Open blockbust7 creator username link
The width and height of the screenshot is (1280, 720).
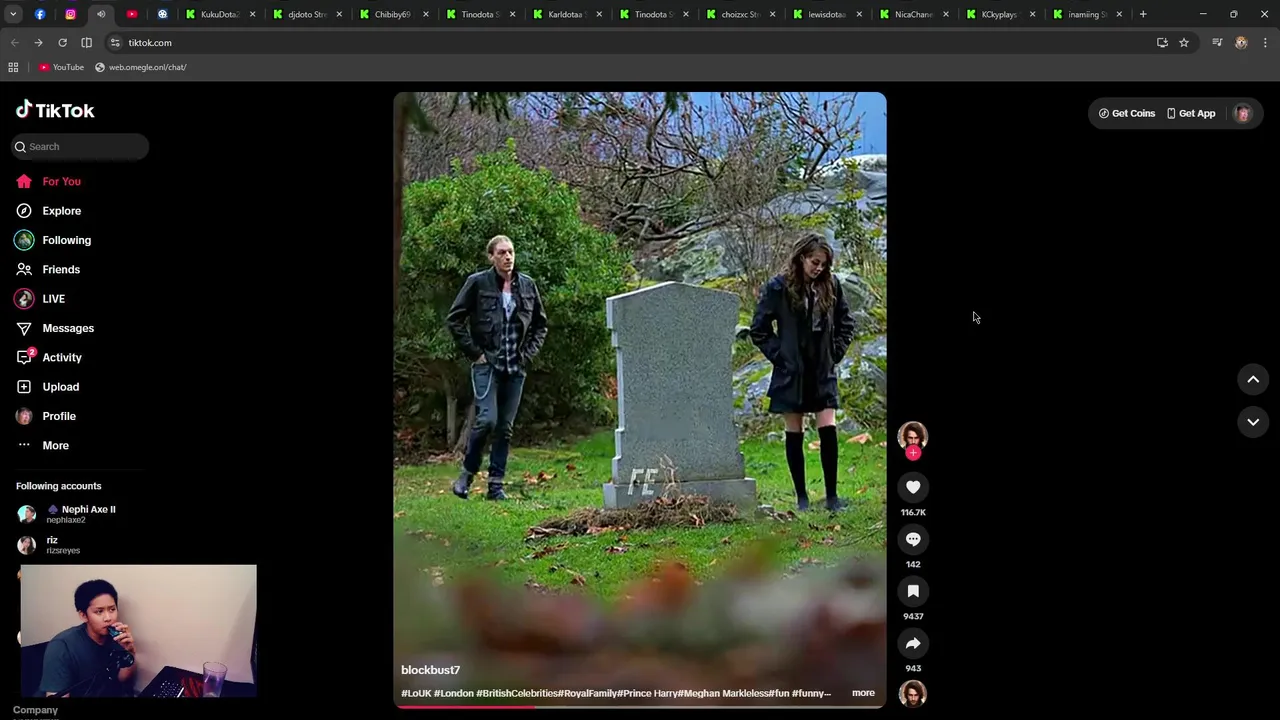pos(431,670)
